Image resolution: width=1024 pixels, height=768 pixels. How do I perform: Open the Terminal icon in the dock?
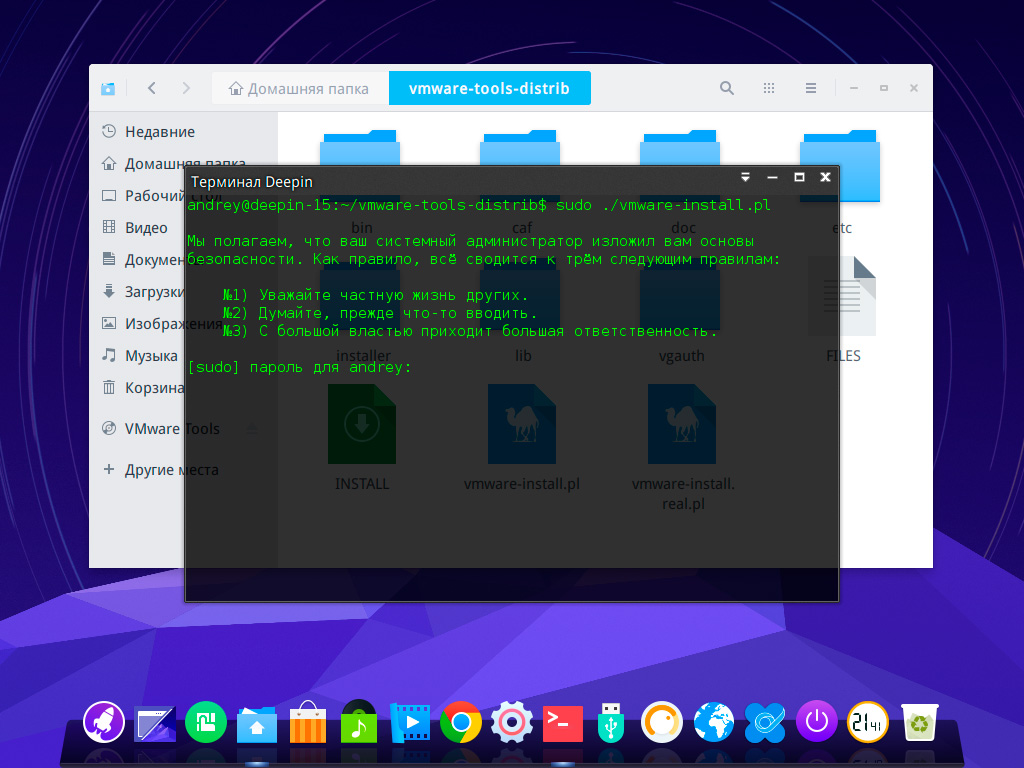point(562,721)
